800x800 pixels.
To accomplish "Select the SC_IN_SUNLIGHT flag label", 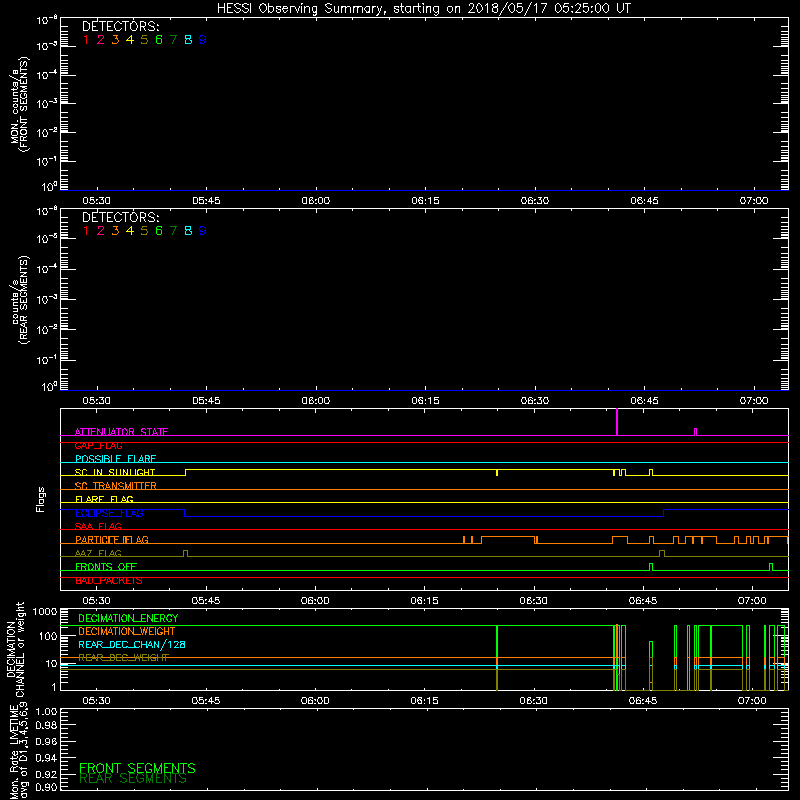I will (115, 472).
